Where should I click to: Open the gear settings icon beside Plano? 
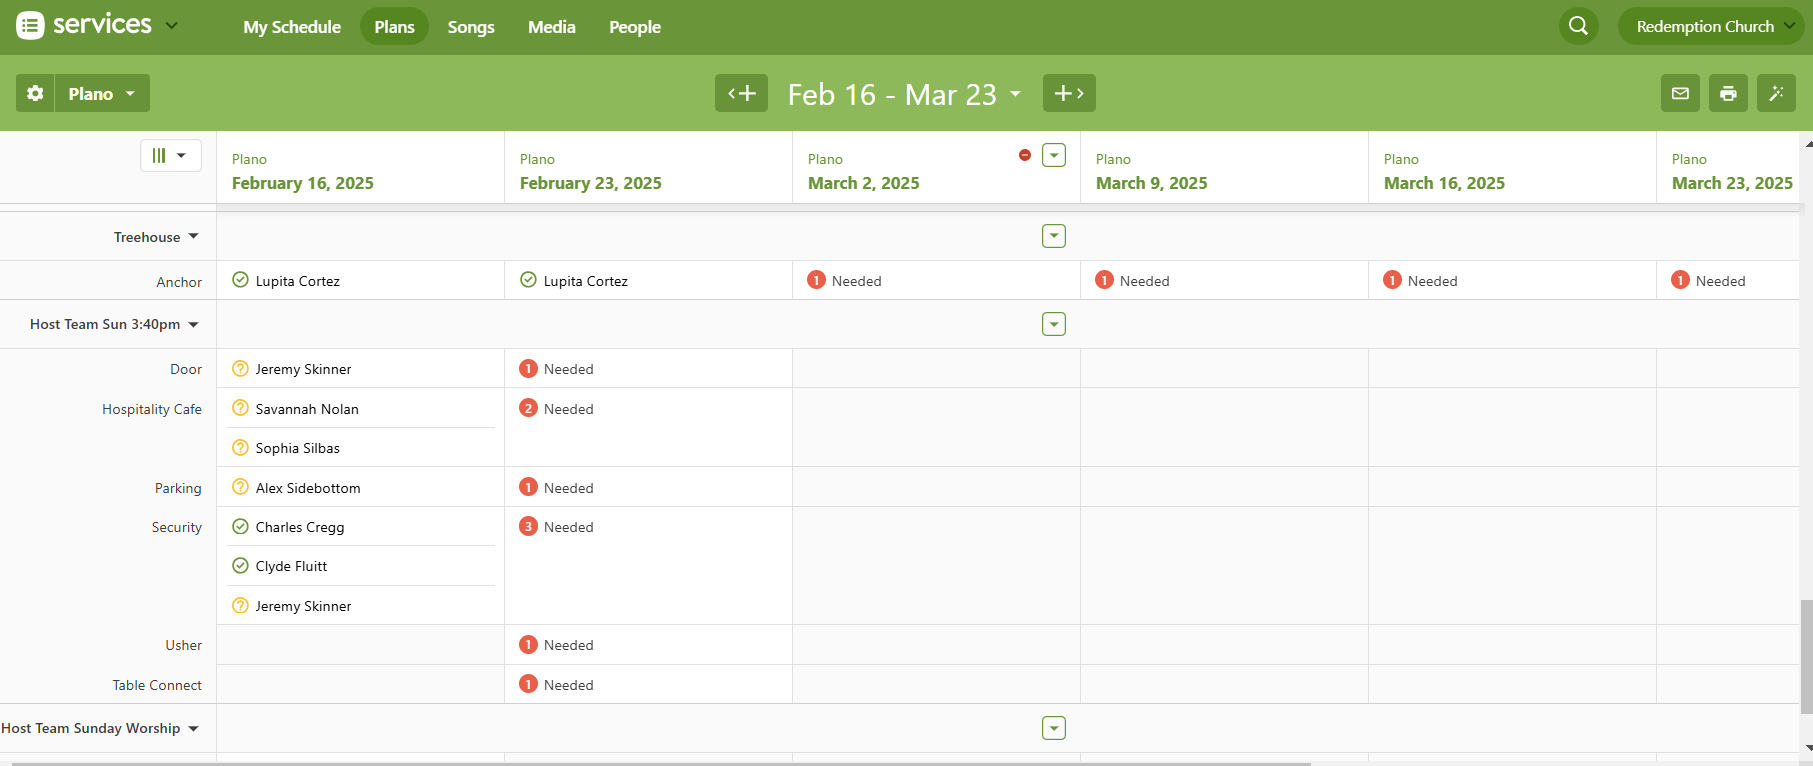click(35, 93)
